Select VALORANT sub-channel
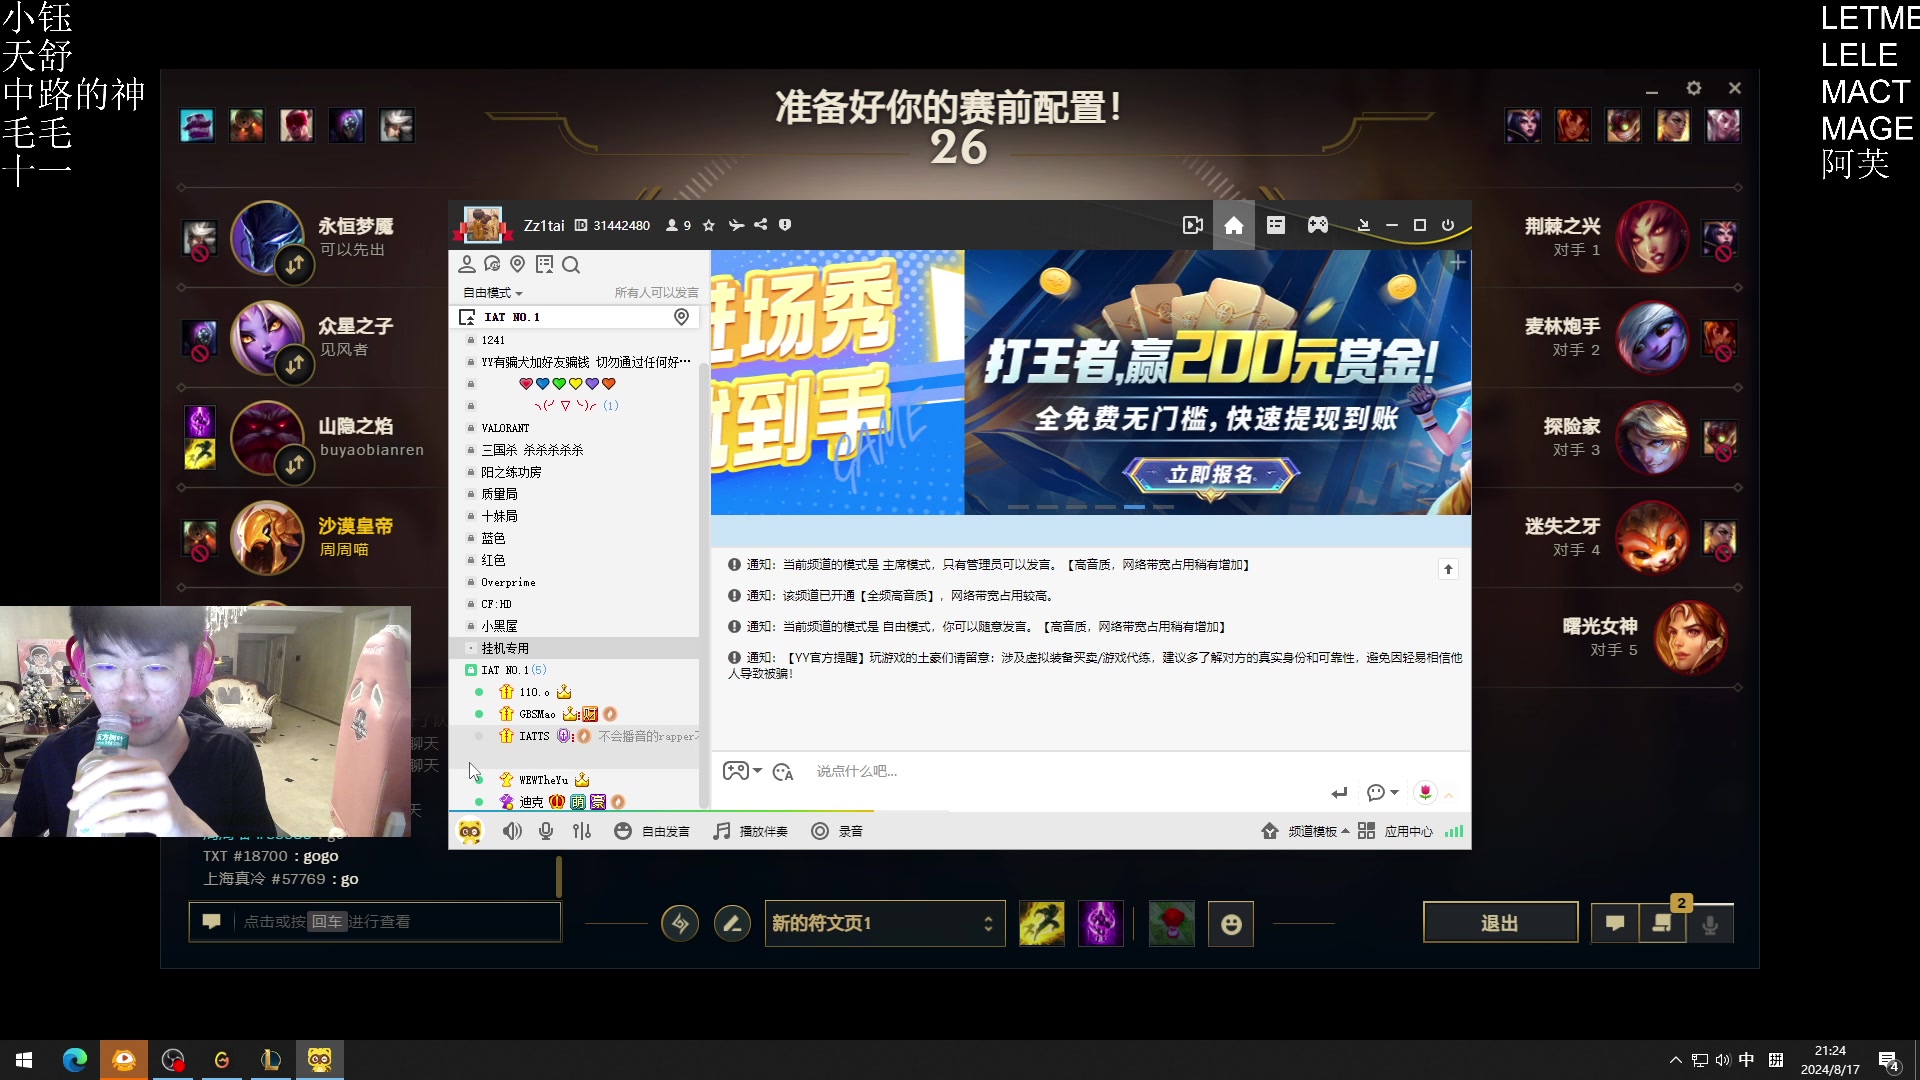The width and height of the screenshot is (1920, 1080). click(505, 429)
